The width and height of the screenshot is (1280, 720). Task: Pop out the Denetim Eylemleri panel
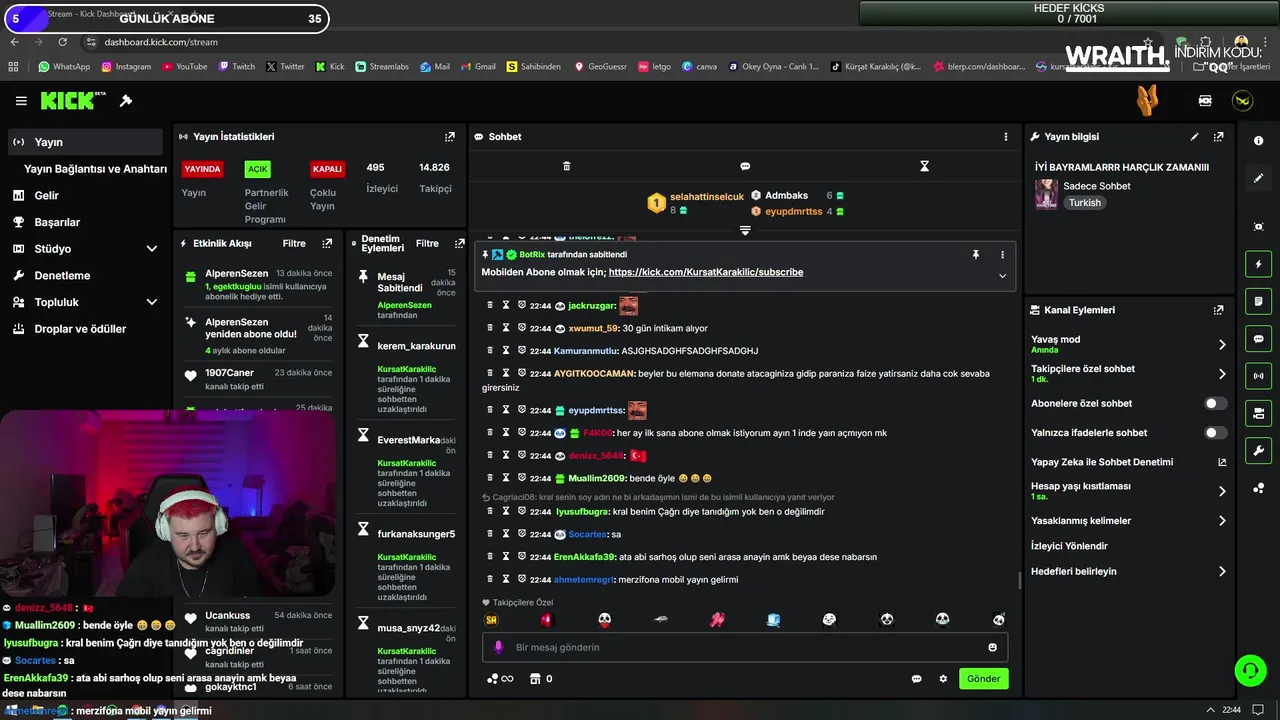tap(459, 243)
